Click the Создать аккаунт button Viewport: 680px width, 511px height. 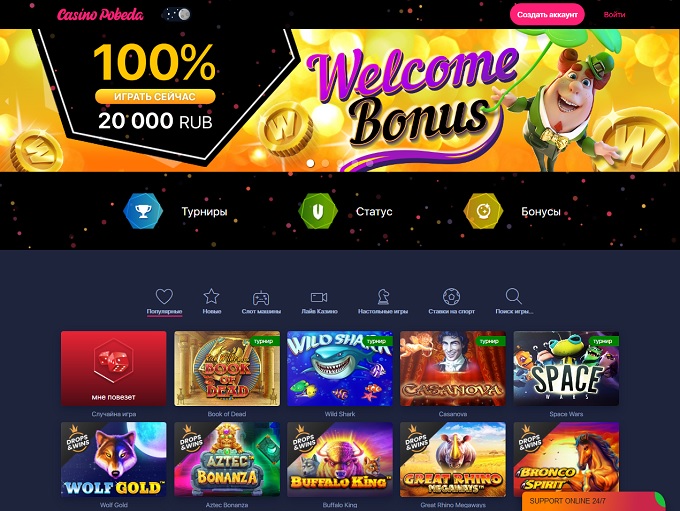(547, 14)
